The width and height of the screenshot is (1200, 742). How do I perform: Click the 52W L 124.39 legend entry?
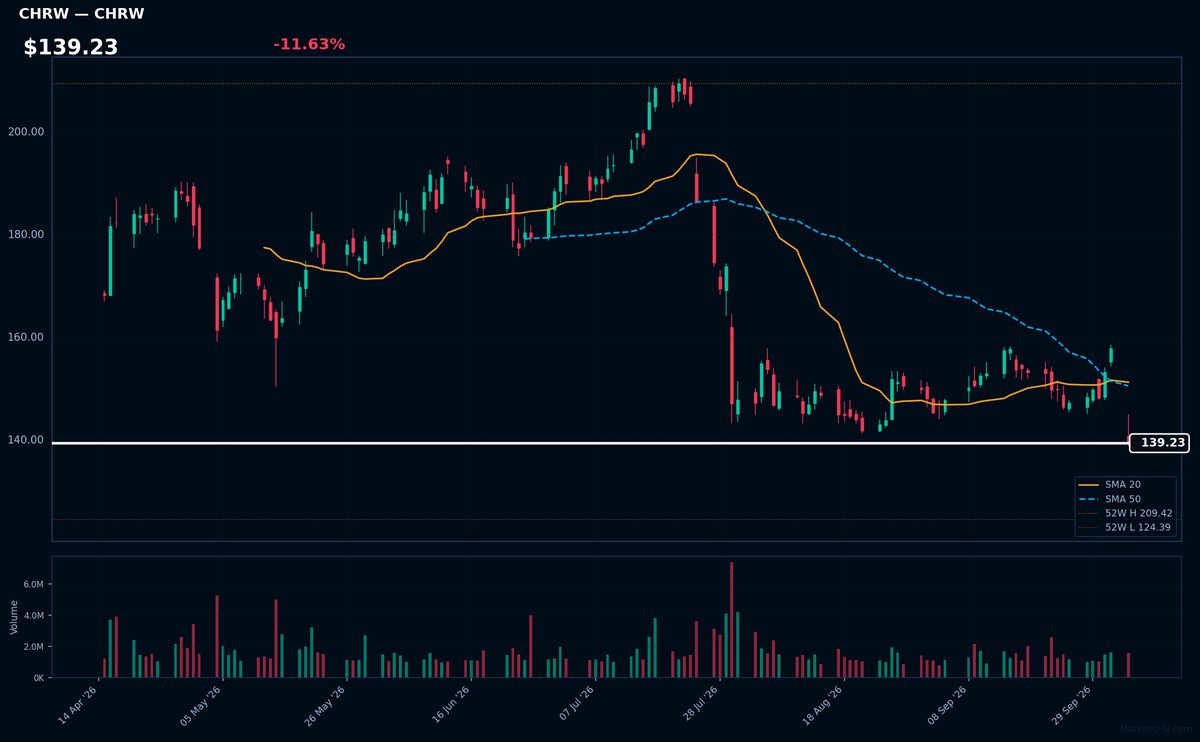(1126, 527)
